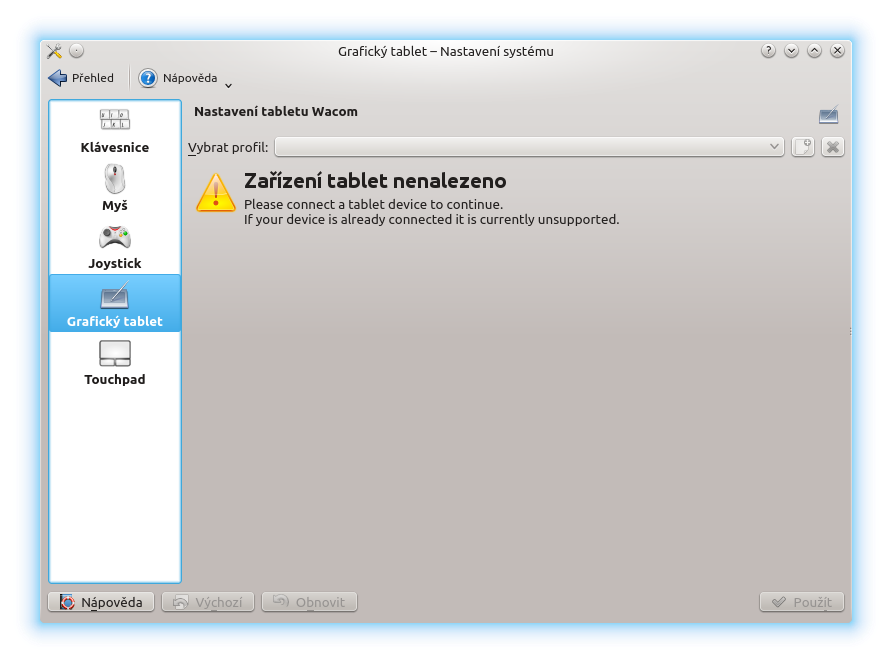
Task: Open the Touchpad settings module
Action: coord(115,362)
